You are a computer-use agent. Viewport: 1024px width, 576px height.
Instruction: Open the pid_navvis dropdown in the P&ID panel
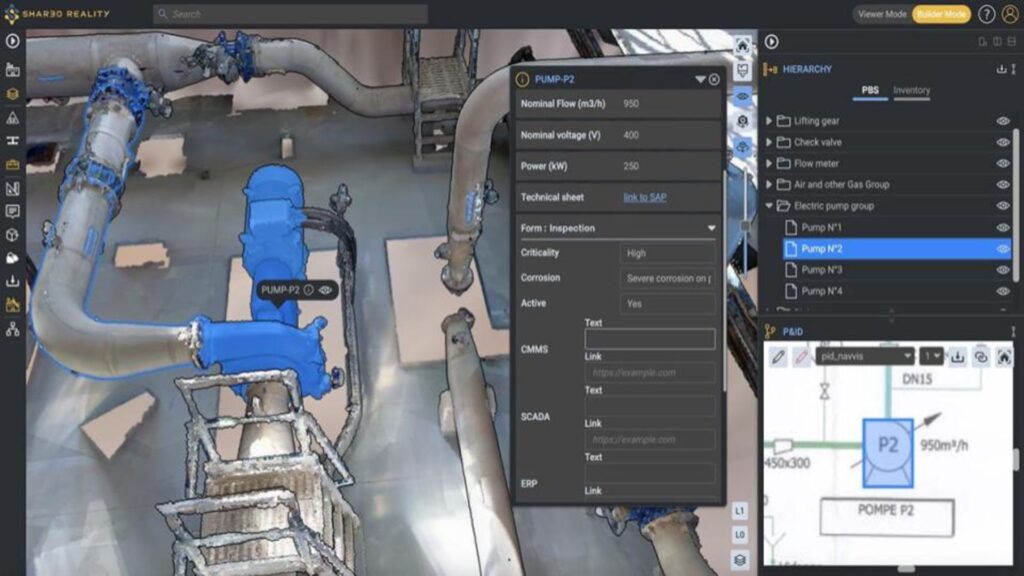(x=865, y=356)
